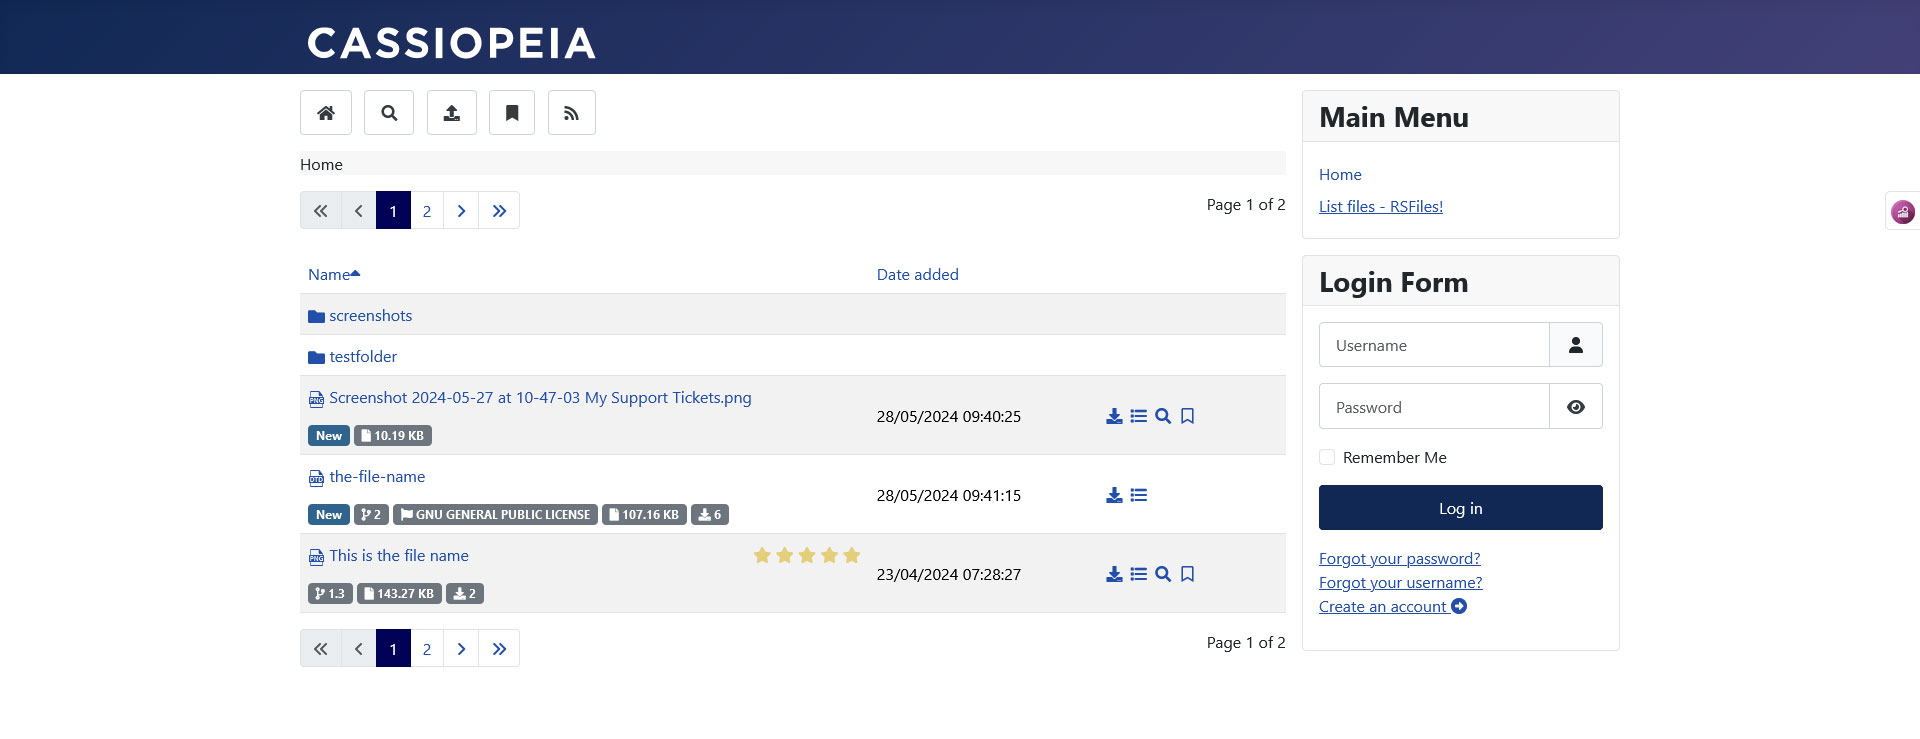
Task: Click the 107.16 KB size badge
Action: (x=644, y=515)
